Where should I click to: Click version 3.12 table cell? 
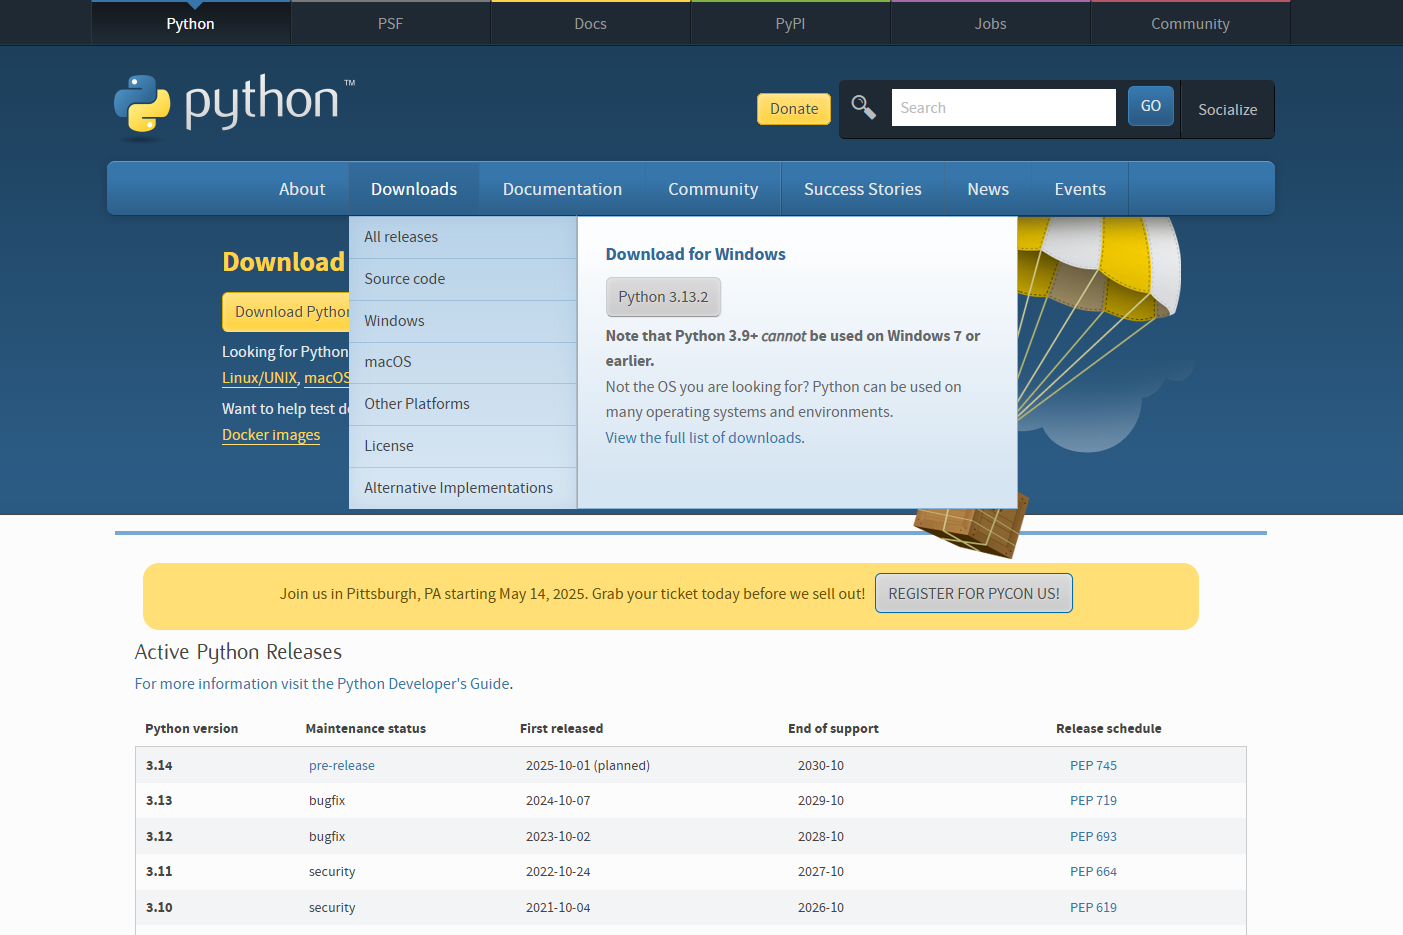(x=159, y=837)
